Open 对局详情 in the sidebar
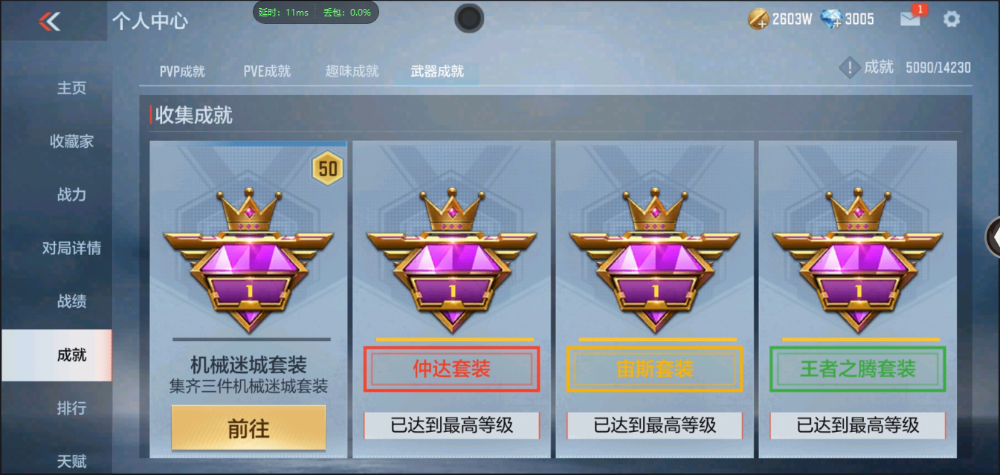 (71, 248)
